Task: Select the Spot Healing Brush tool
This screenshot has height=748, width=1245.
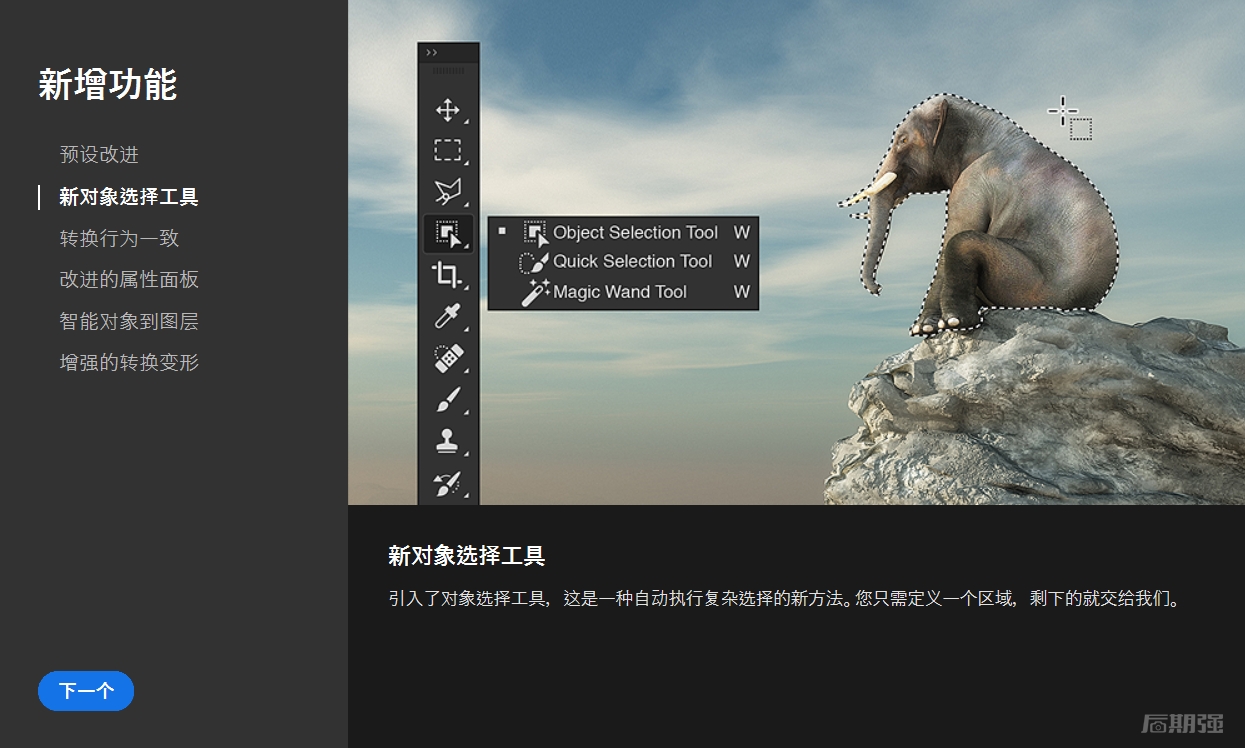Action: [447, 358]
